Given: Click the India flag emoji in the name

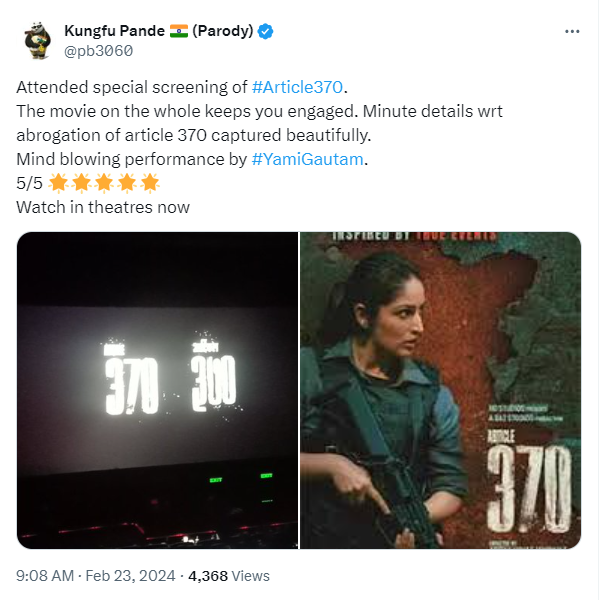Looking at the screenshot, I should pos(179,31).
